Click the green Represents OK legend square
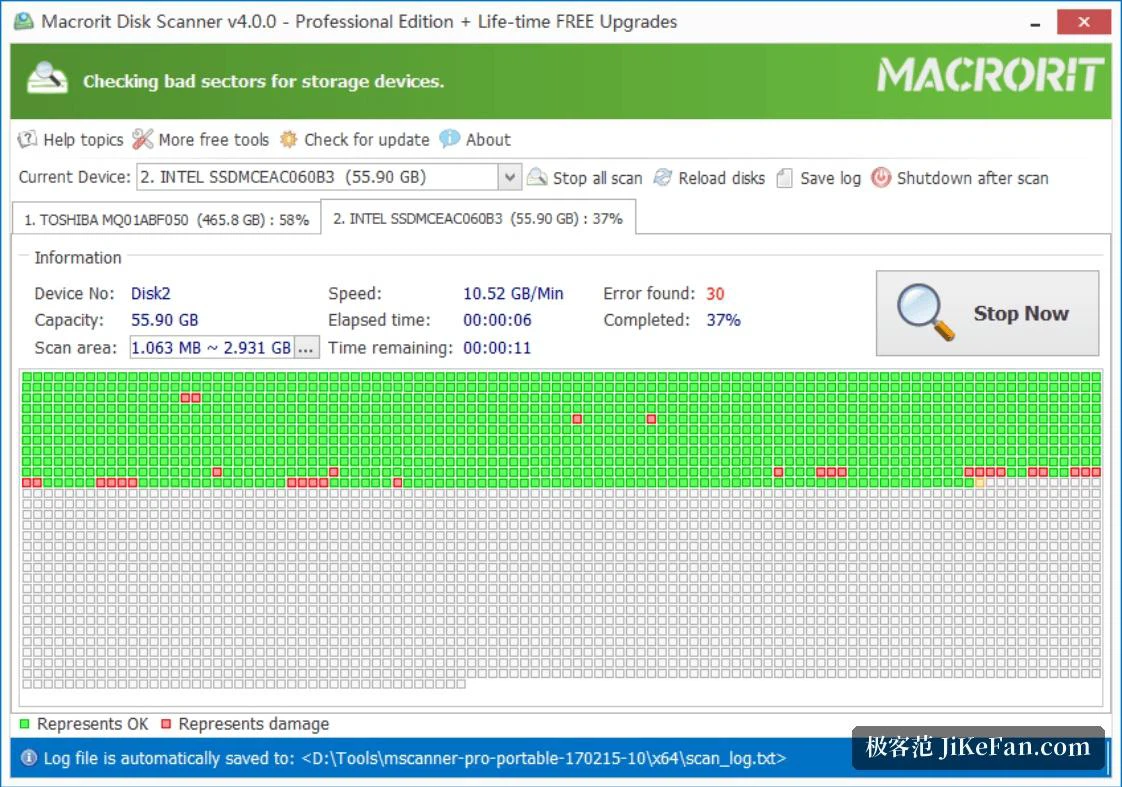 (x=25, y=724)
